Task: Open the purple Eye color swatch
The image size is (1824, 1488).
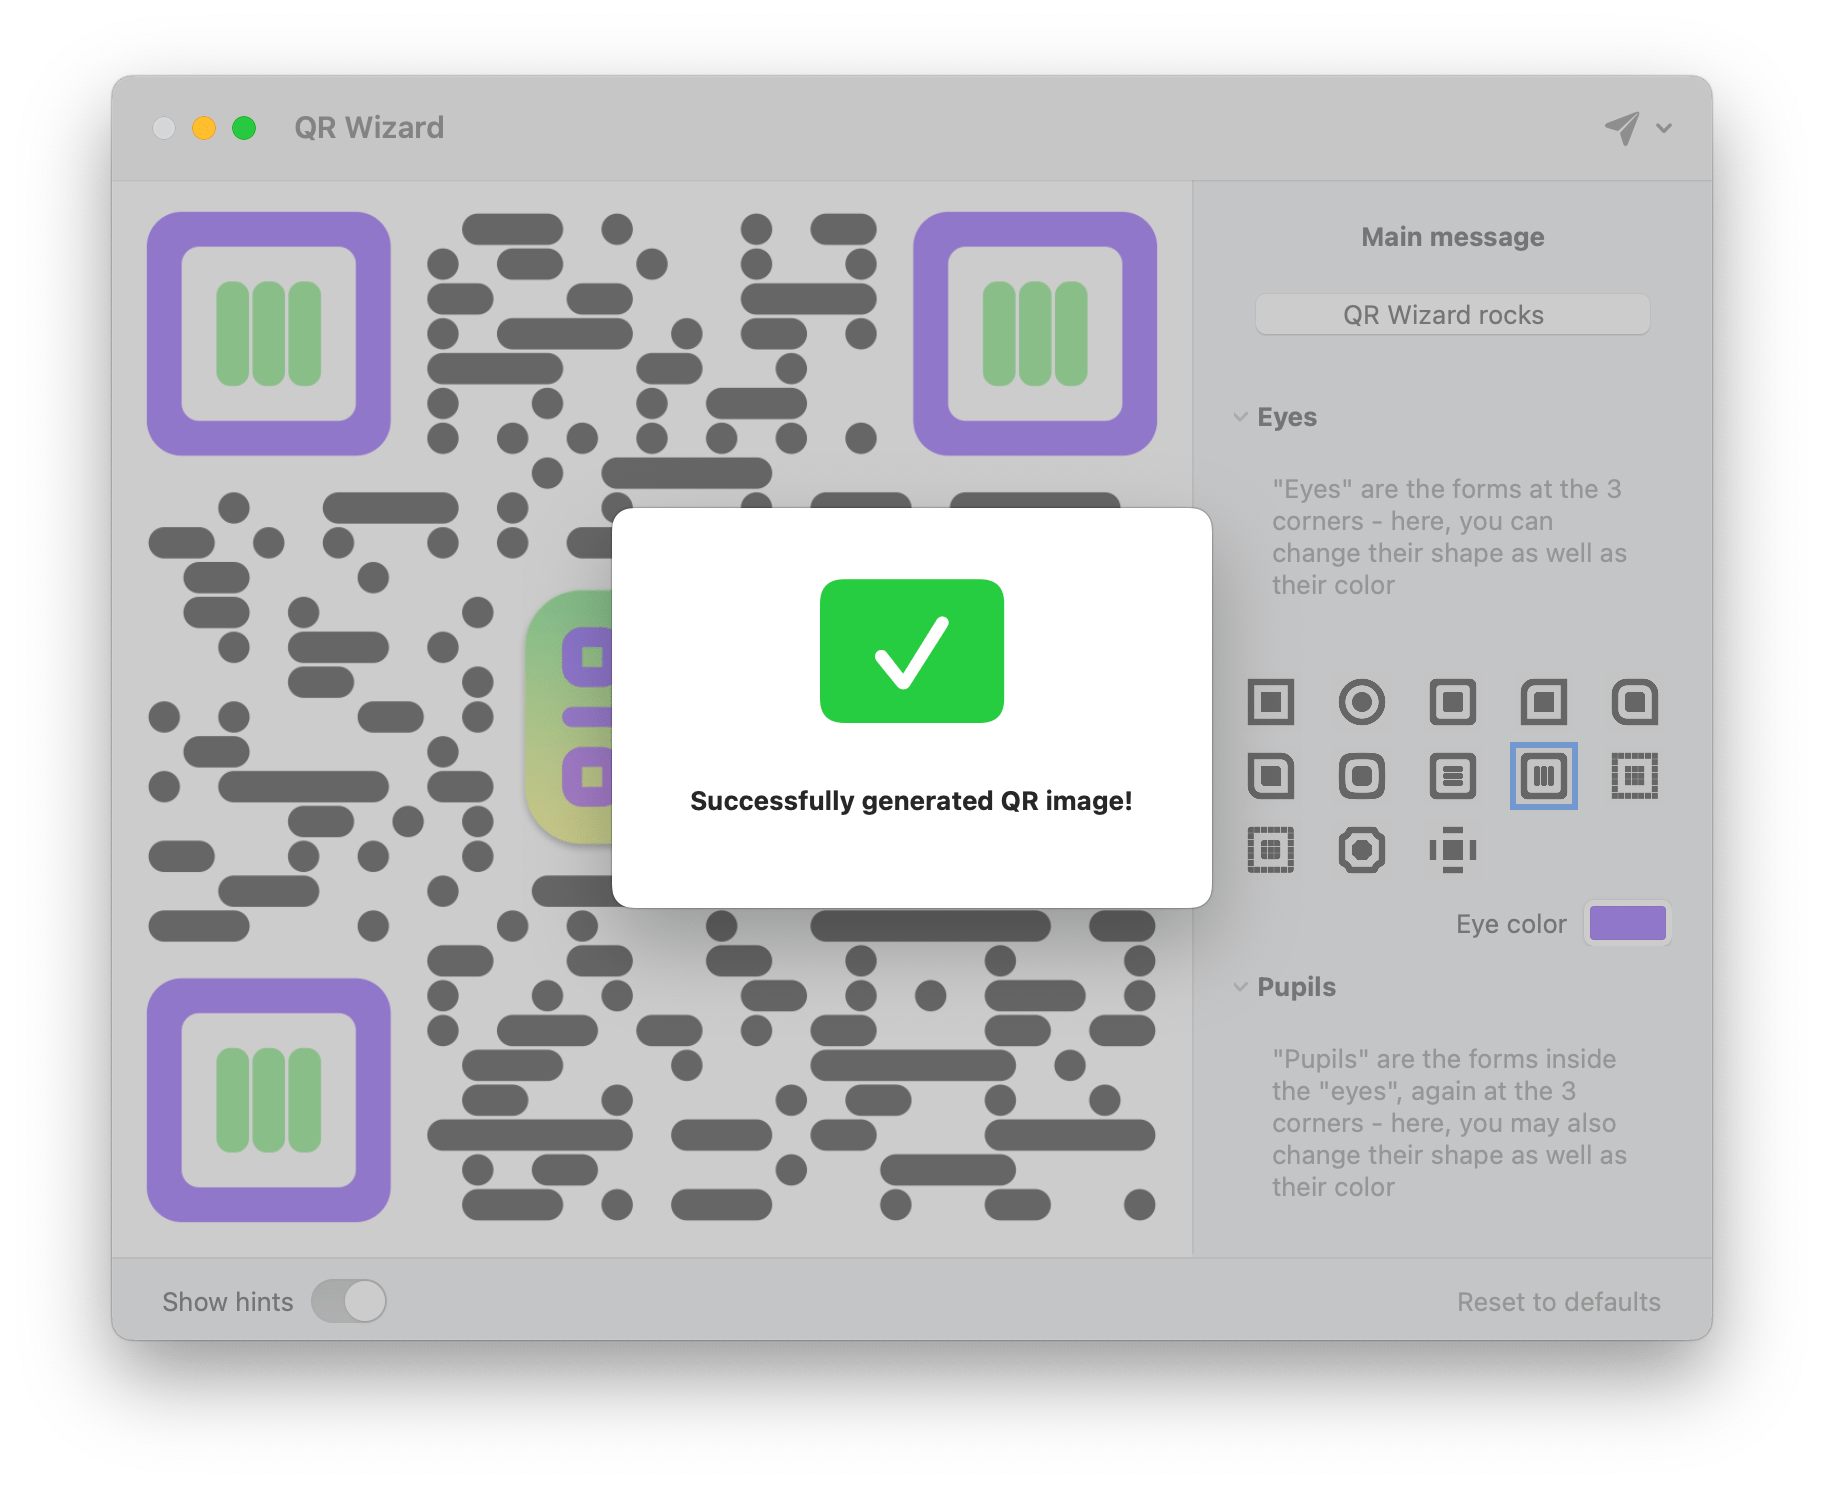Action: 1627,923
